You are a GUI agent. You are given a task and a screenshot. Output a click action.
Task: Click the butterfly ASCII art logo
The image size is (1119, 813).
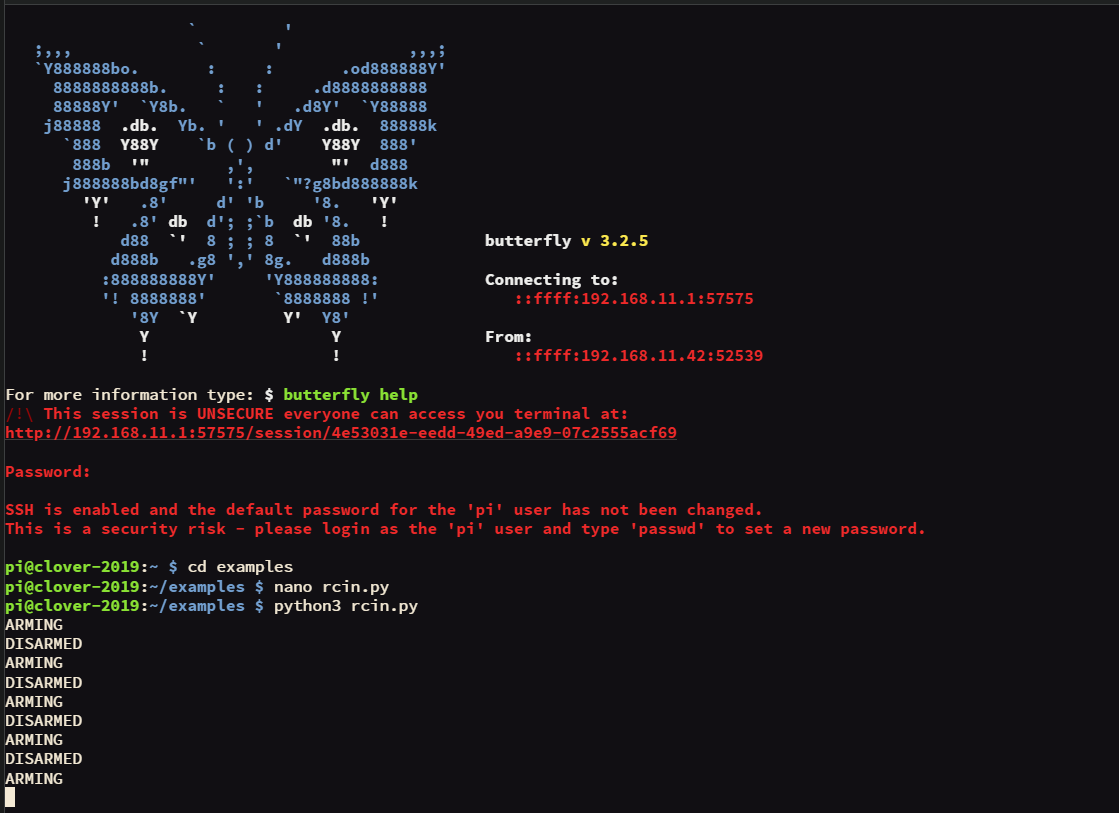pyautogui.click(x=240, y=193)
